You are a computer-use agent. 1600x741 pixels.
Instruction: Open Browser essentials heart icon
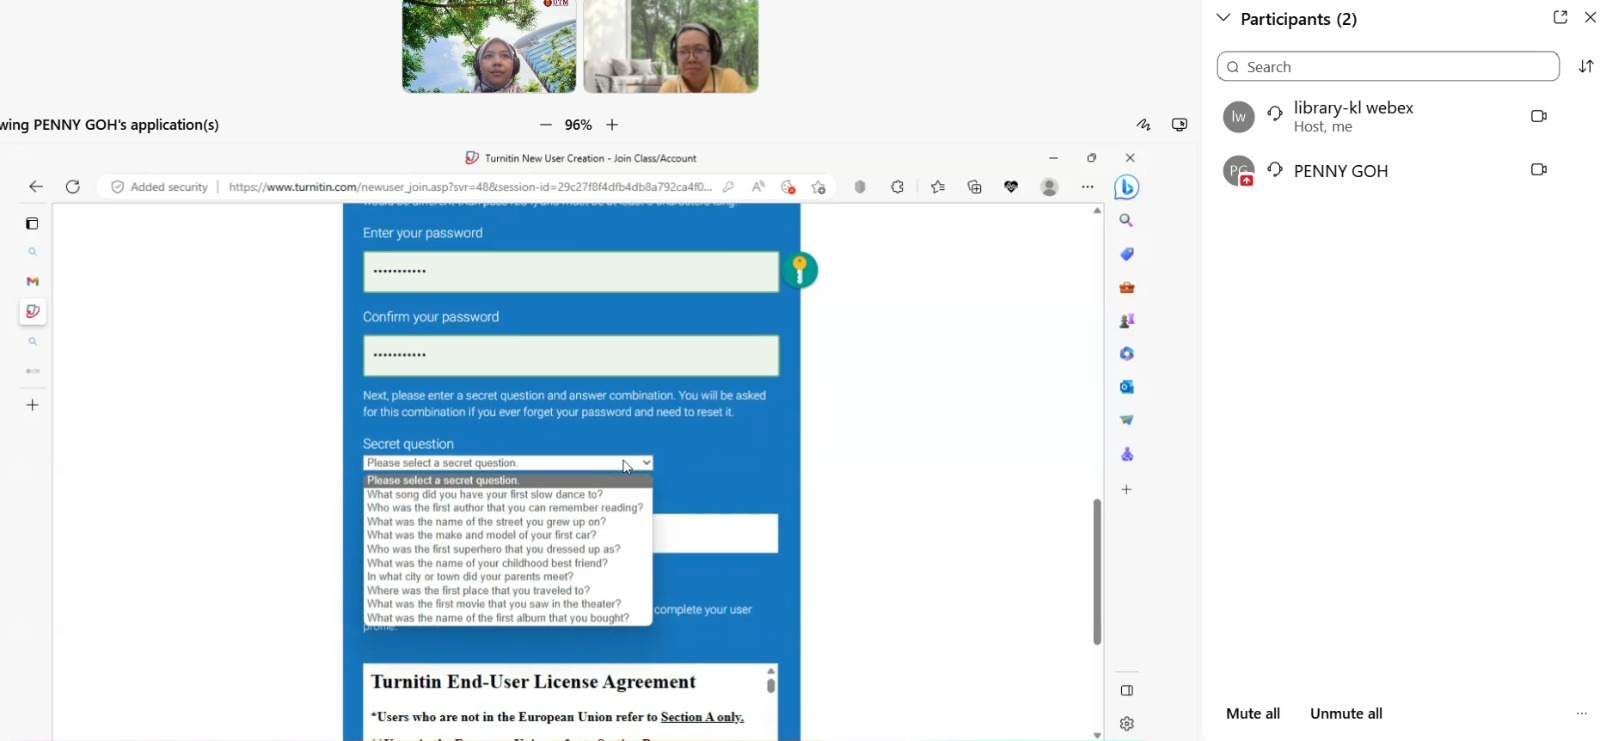coord(1012,187)
